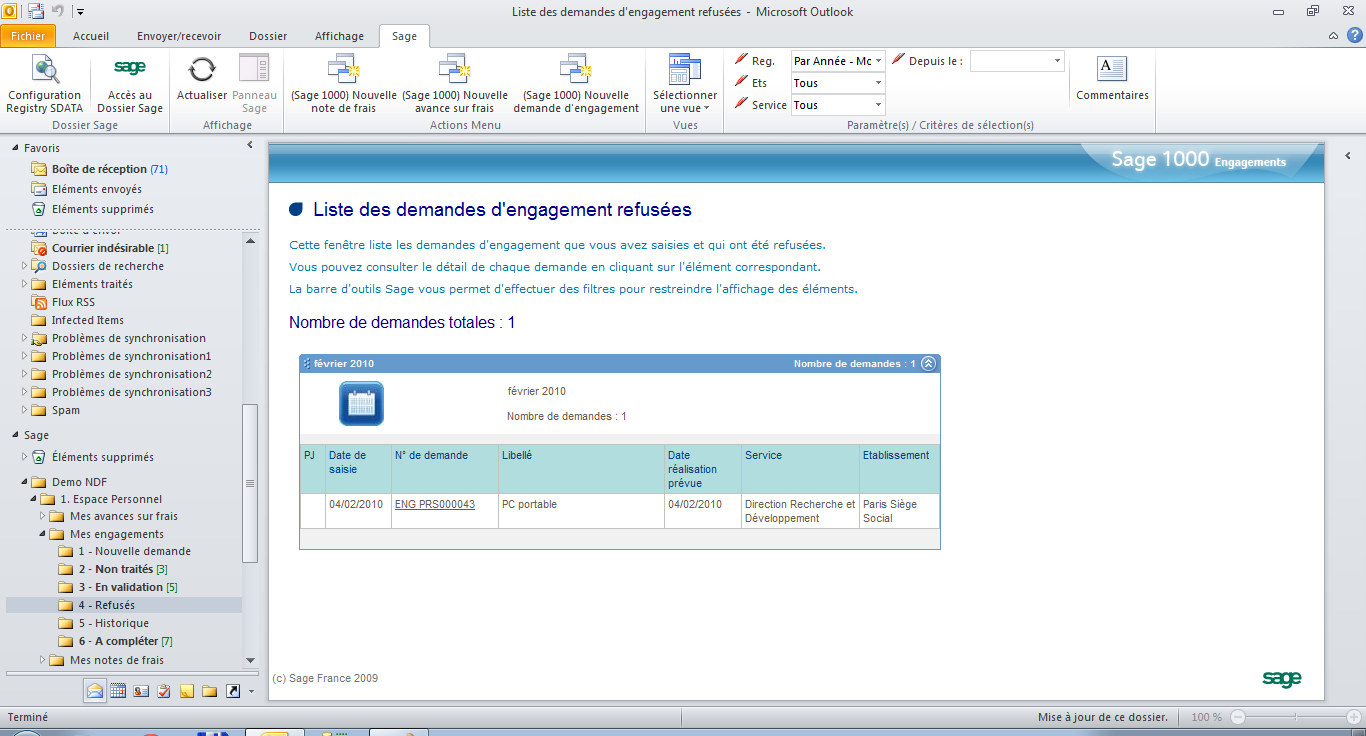
Task: Click the blue calendar icon for février 2010
Action: 361,403
